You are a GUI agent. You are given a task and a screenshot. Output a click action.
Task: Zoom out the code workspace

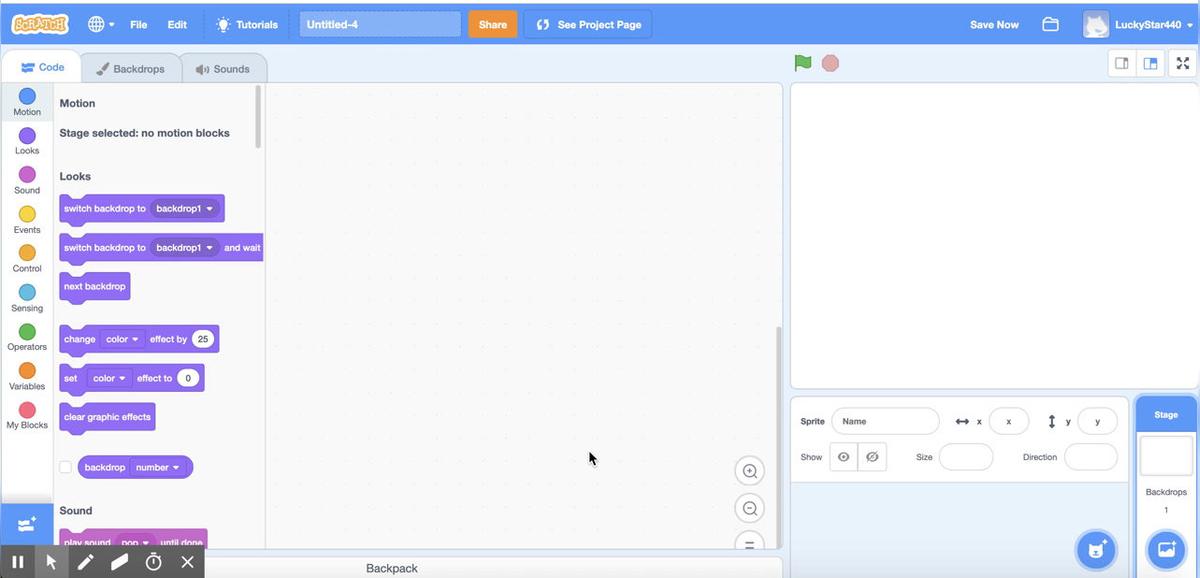(x=749, y=508)
